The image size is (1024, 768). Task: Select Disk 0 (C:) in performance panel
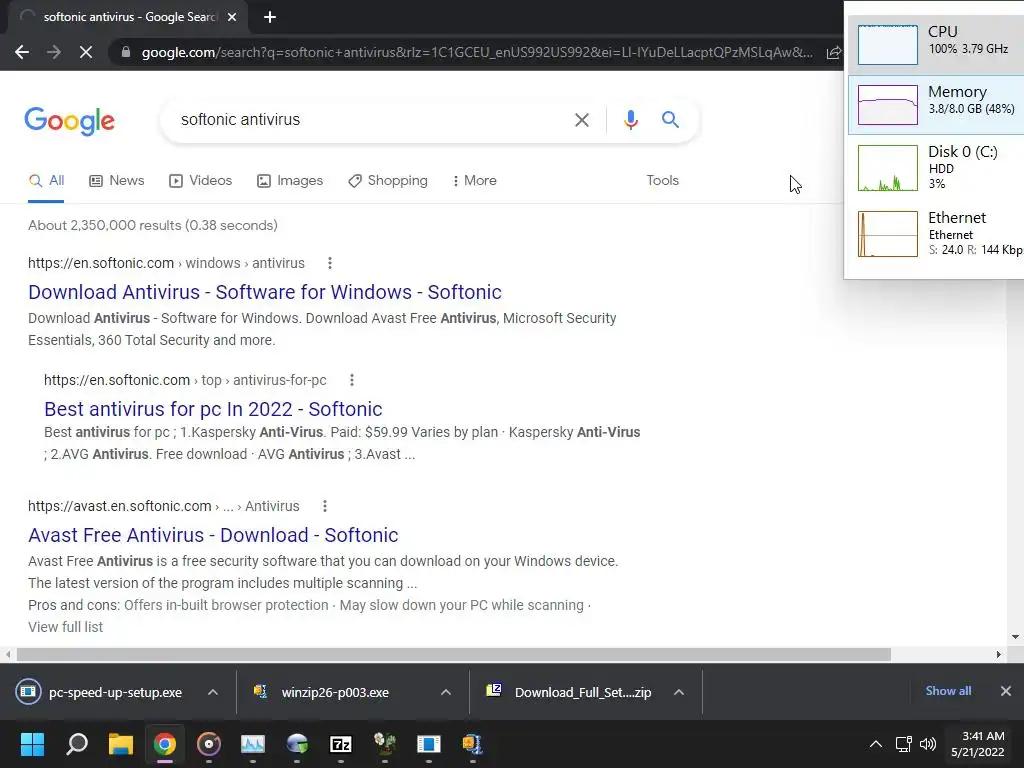[935, 167]
